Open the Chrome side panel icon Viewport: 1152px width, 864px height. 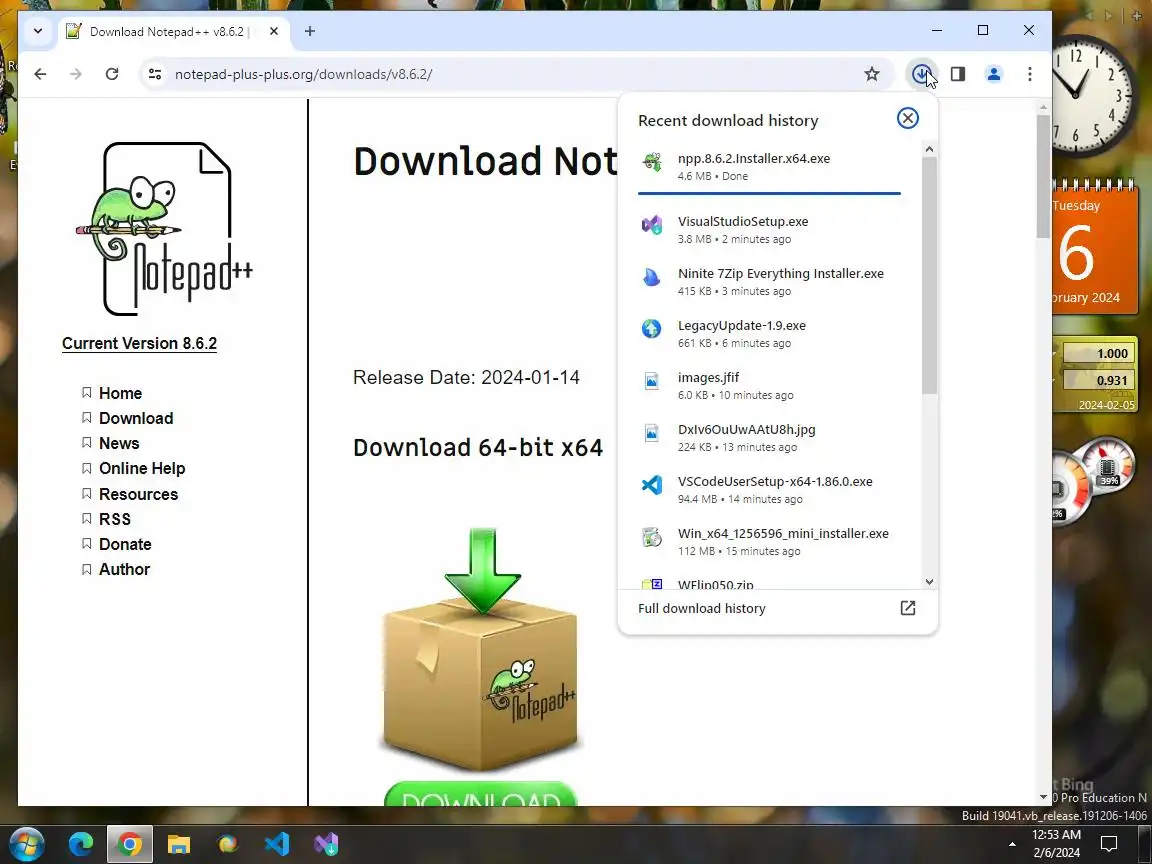point(957,73)
